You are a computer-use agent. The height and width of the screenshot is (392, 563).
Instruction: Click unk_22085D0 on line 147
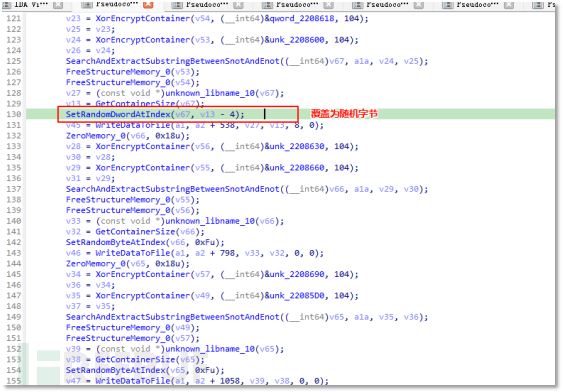point(297,296)
